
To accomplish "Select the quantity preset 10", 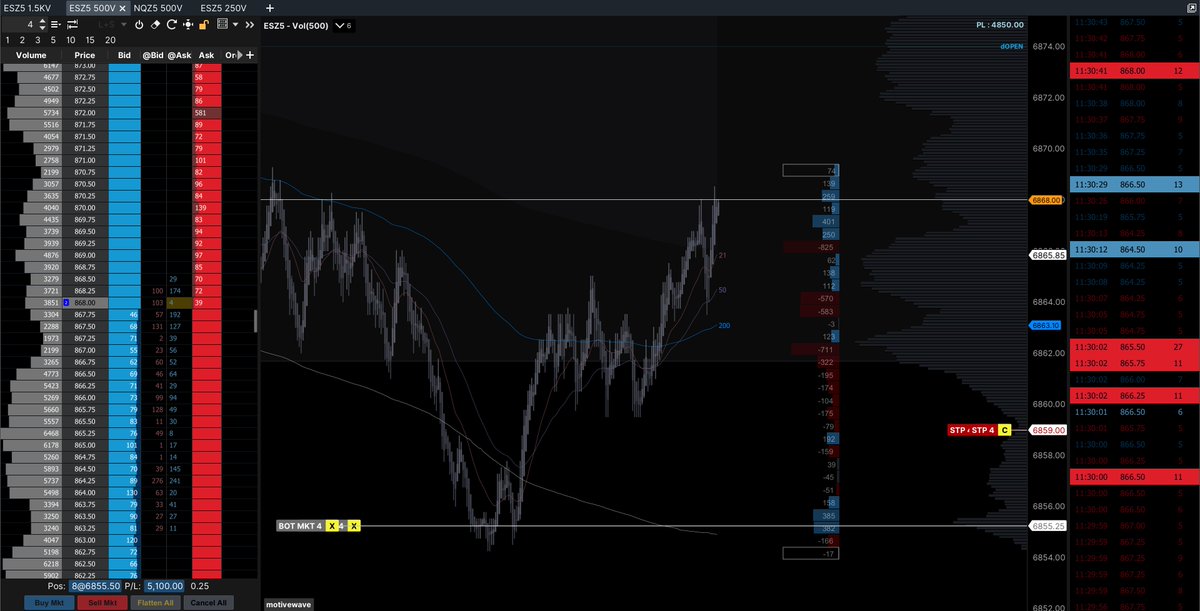I will pos(71,40).
